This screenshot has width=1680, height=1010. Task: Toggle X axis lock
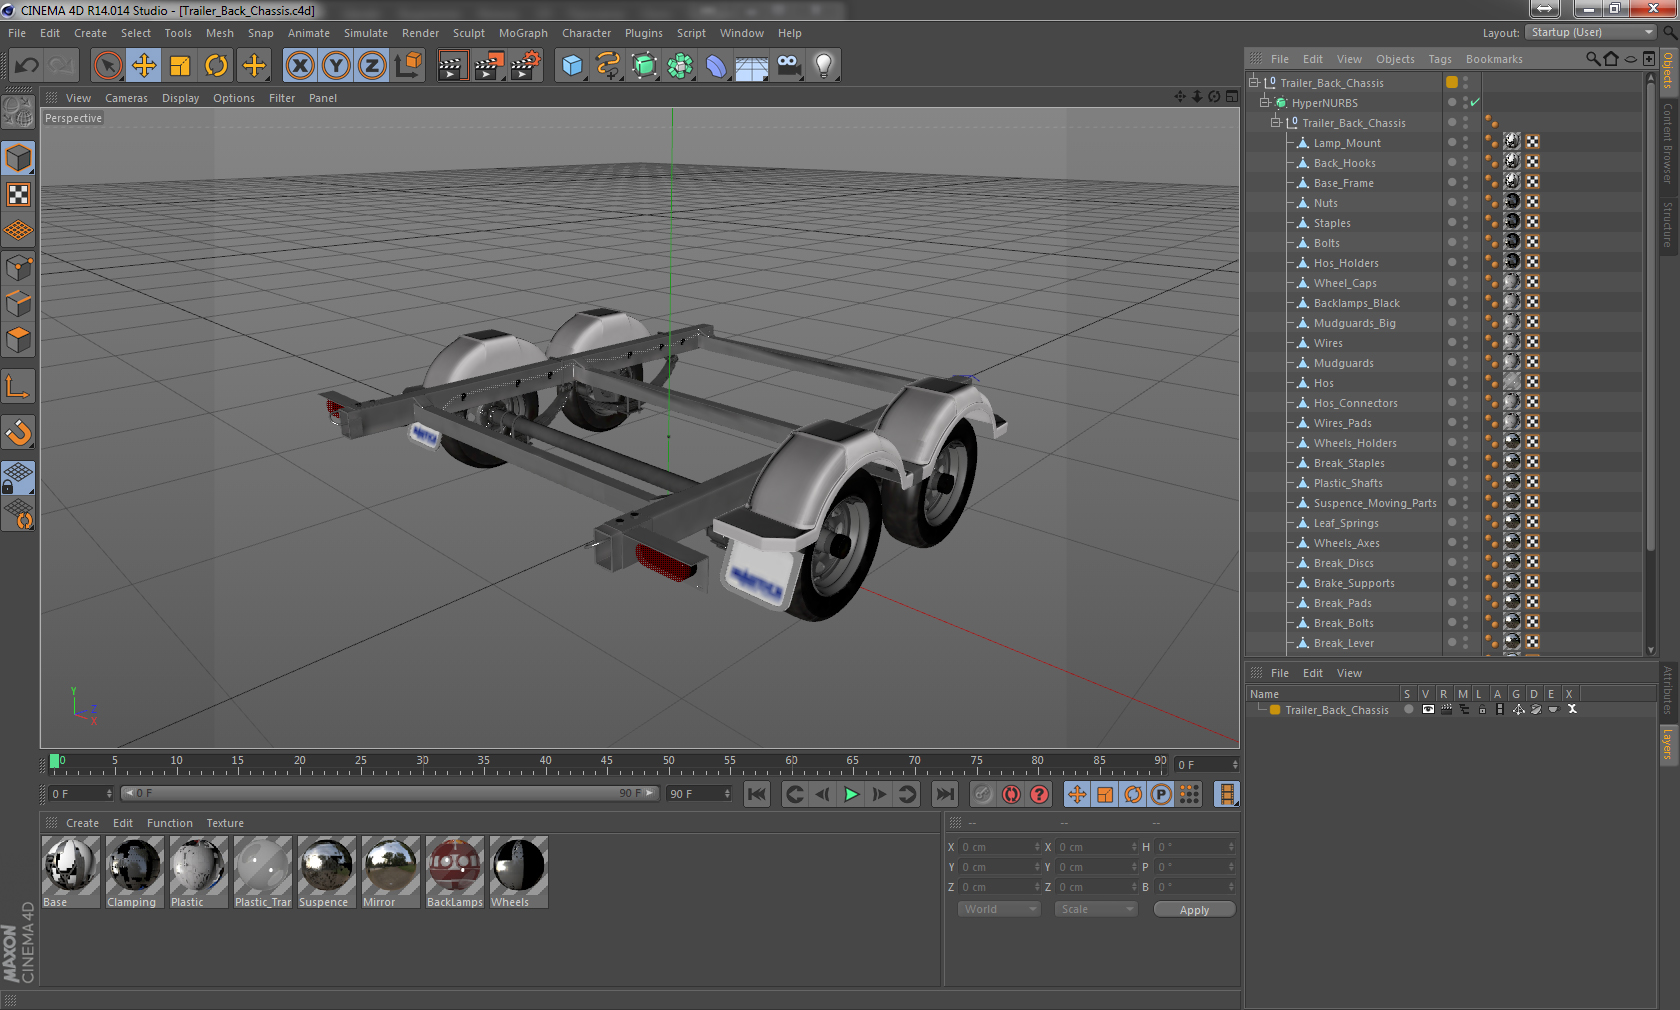[300, 66]
